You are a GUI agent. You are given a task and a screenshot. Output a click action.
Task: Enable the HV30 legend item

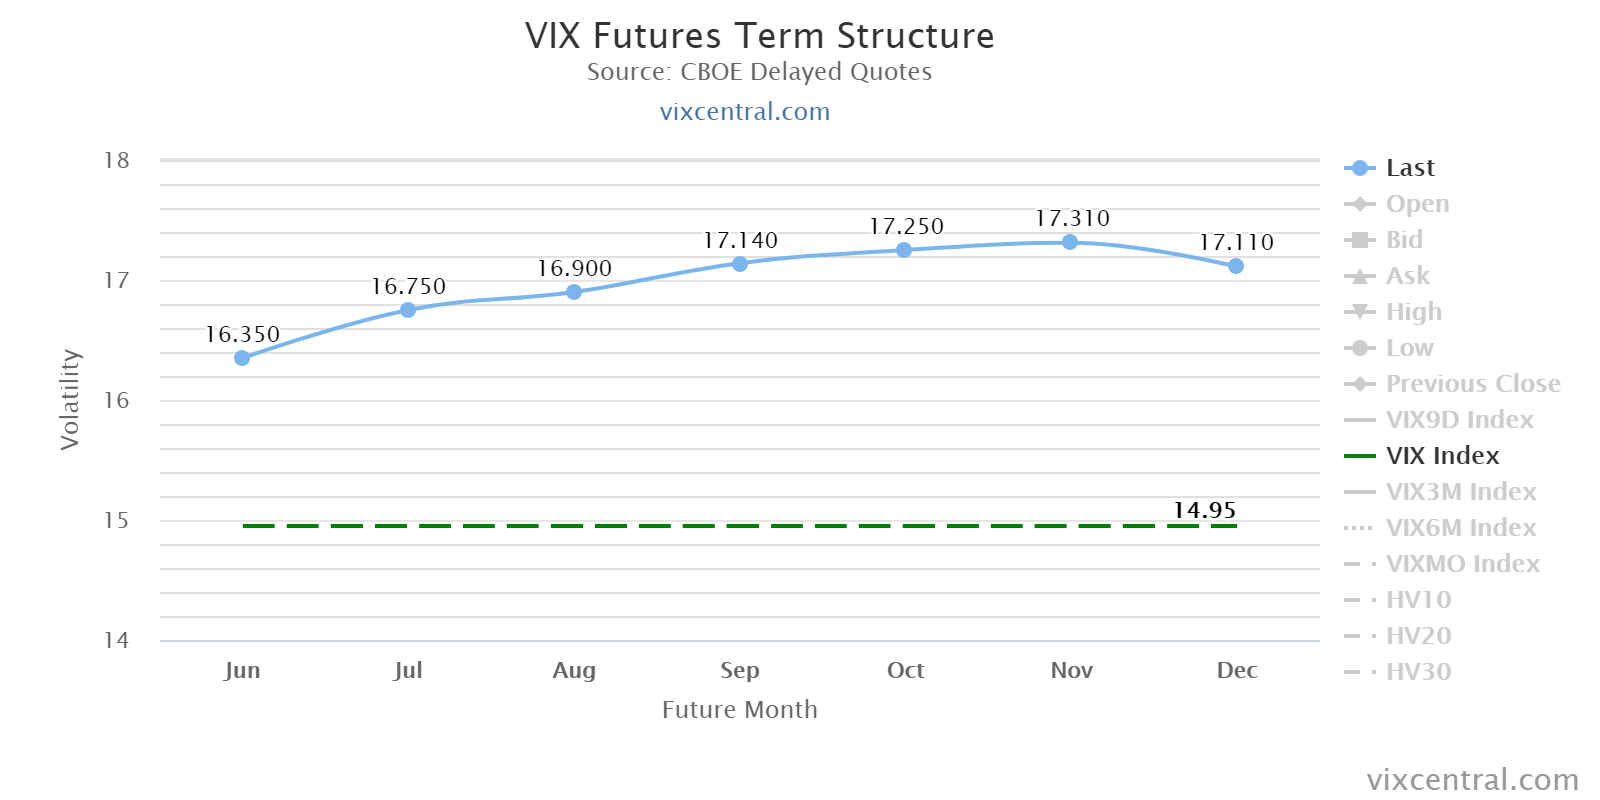(x=1418, y=672)
